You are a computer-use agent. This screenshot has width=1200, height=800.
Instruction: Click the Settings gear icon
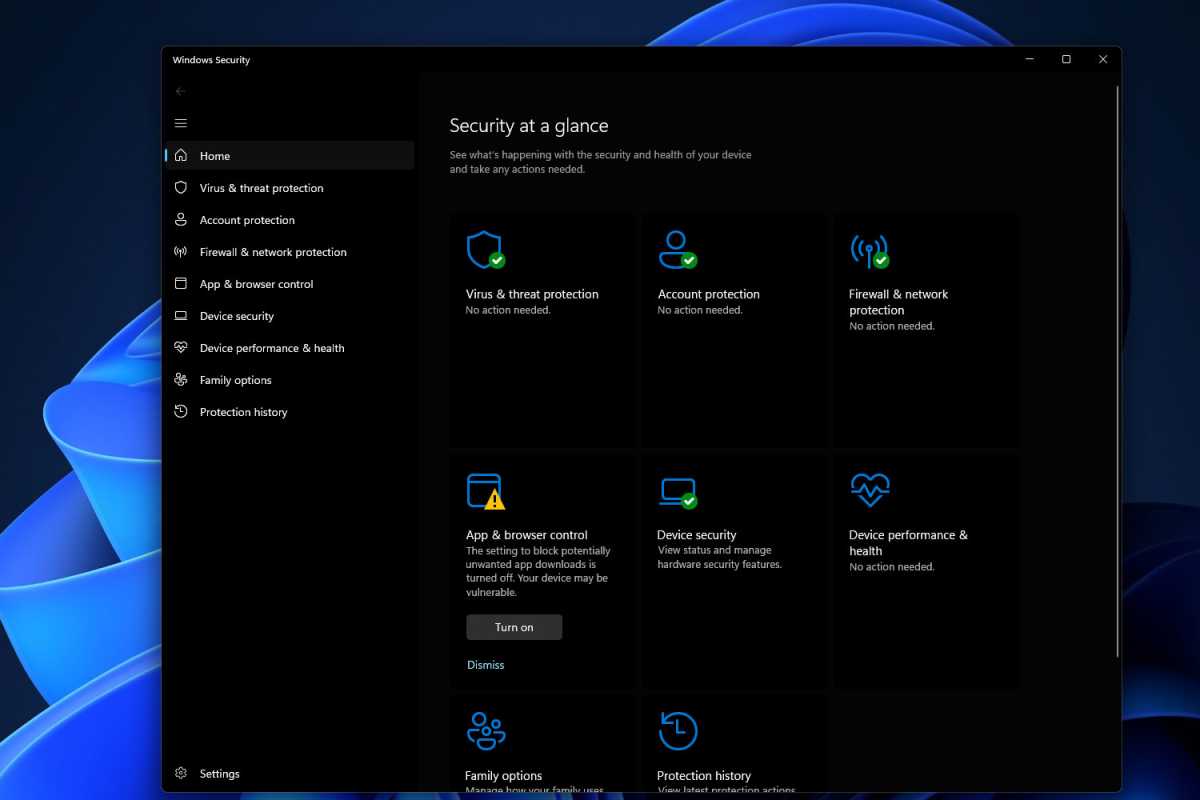point(180,773)
